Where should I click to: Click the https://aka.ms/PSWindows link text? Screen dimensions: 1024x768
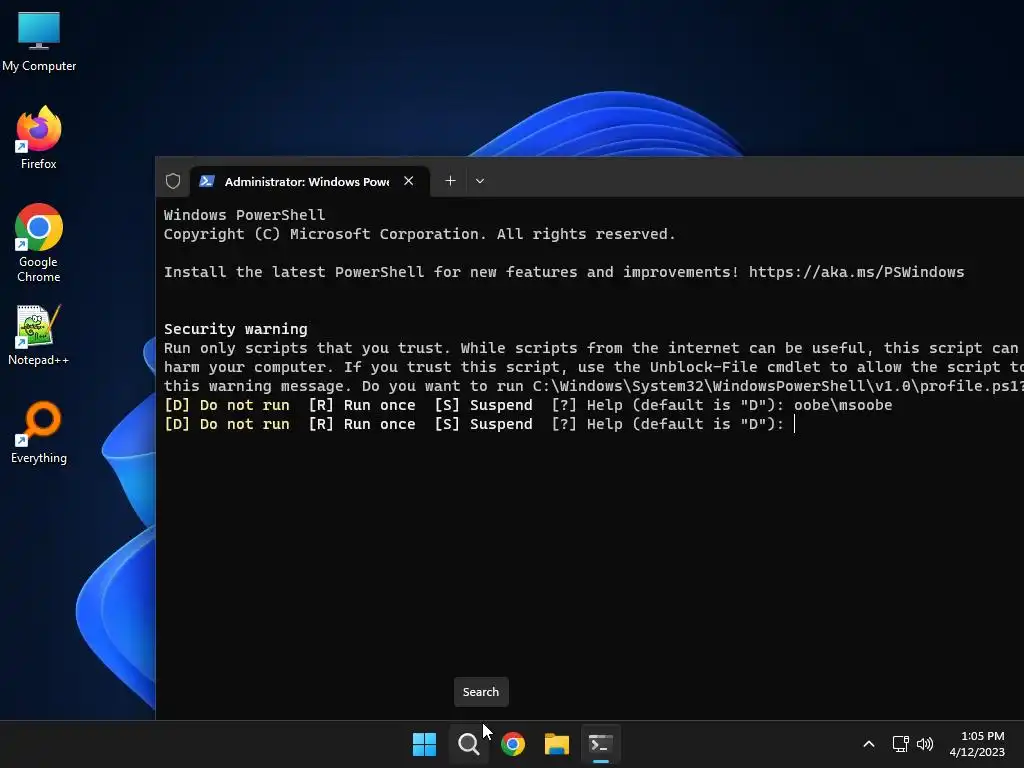[856, 272]
